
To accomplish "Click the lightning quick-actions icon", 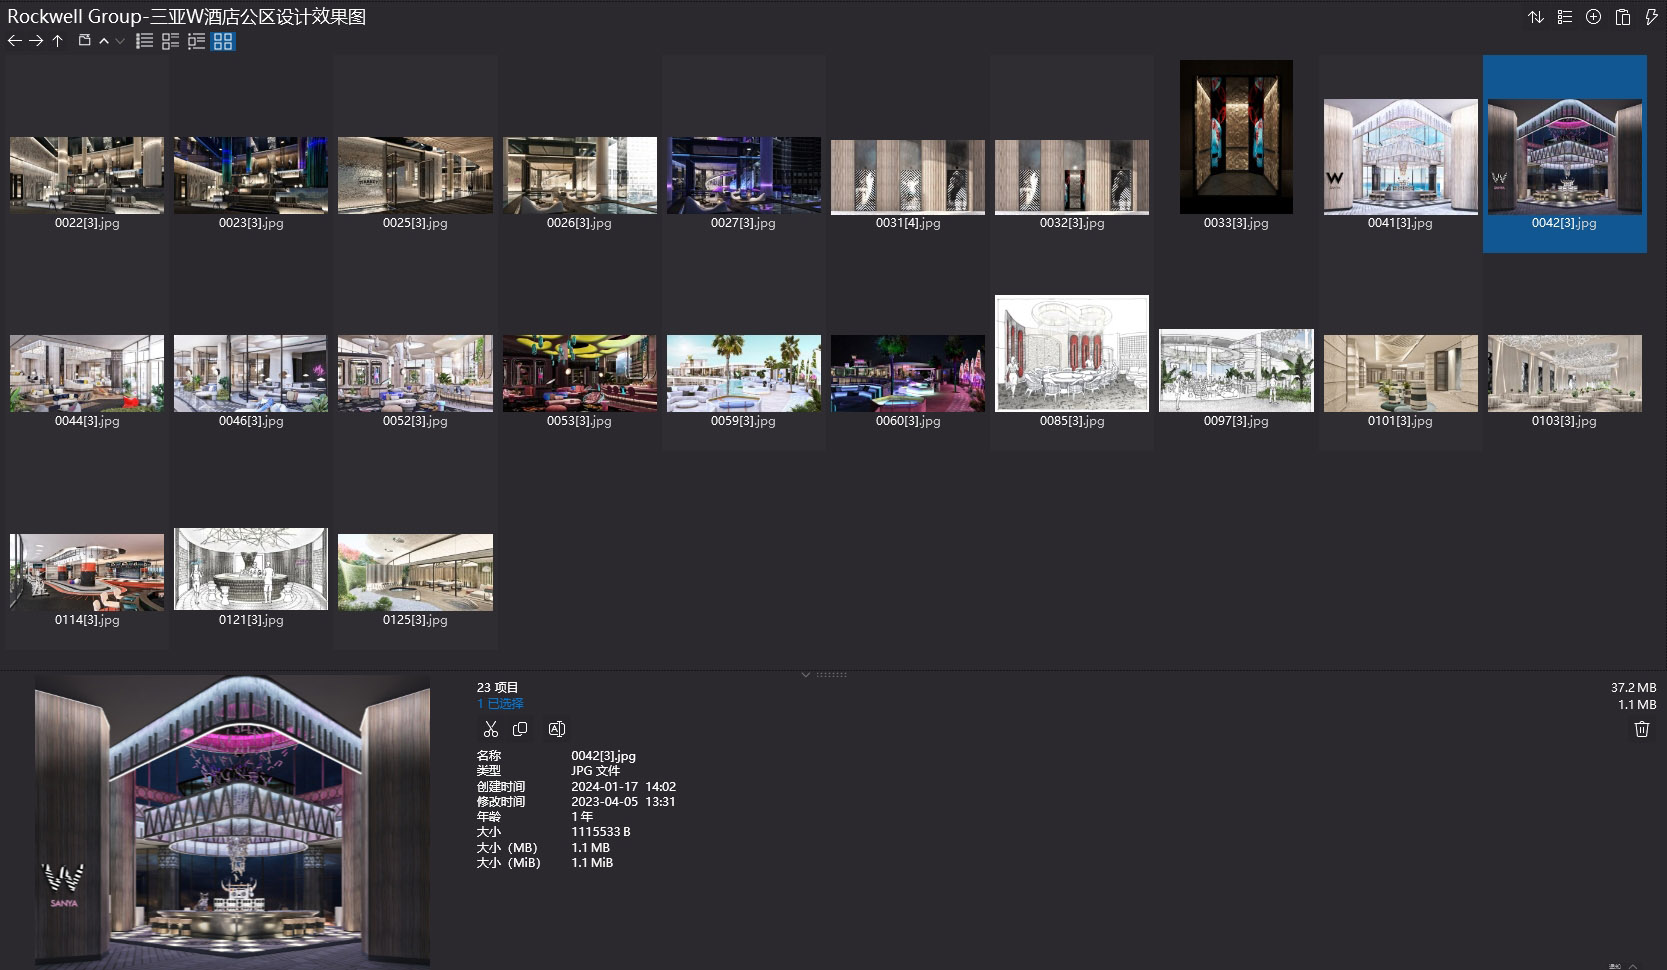I will pos(1652,17).
